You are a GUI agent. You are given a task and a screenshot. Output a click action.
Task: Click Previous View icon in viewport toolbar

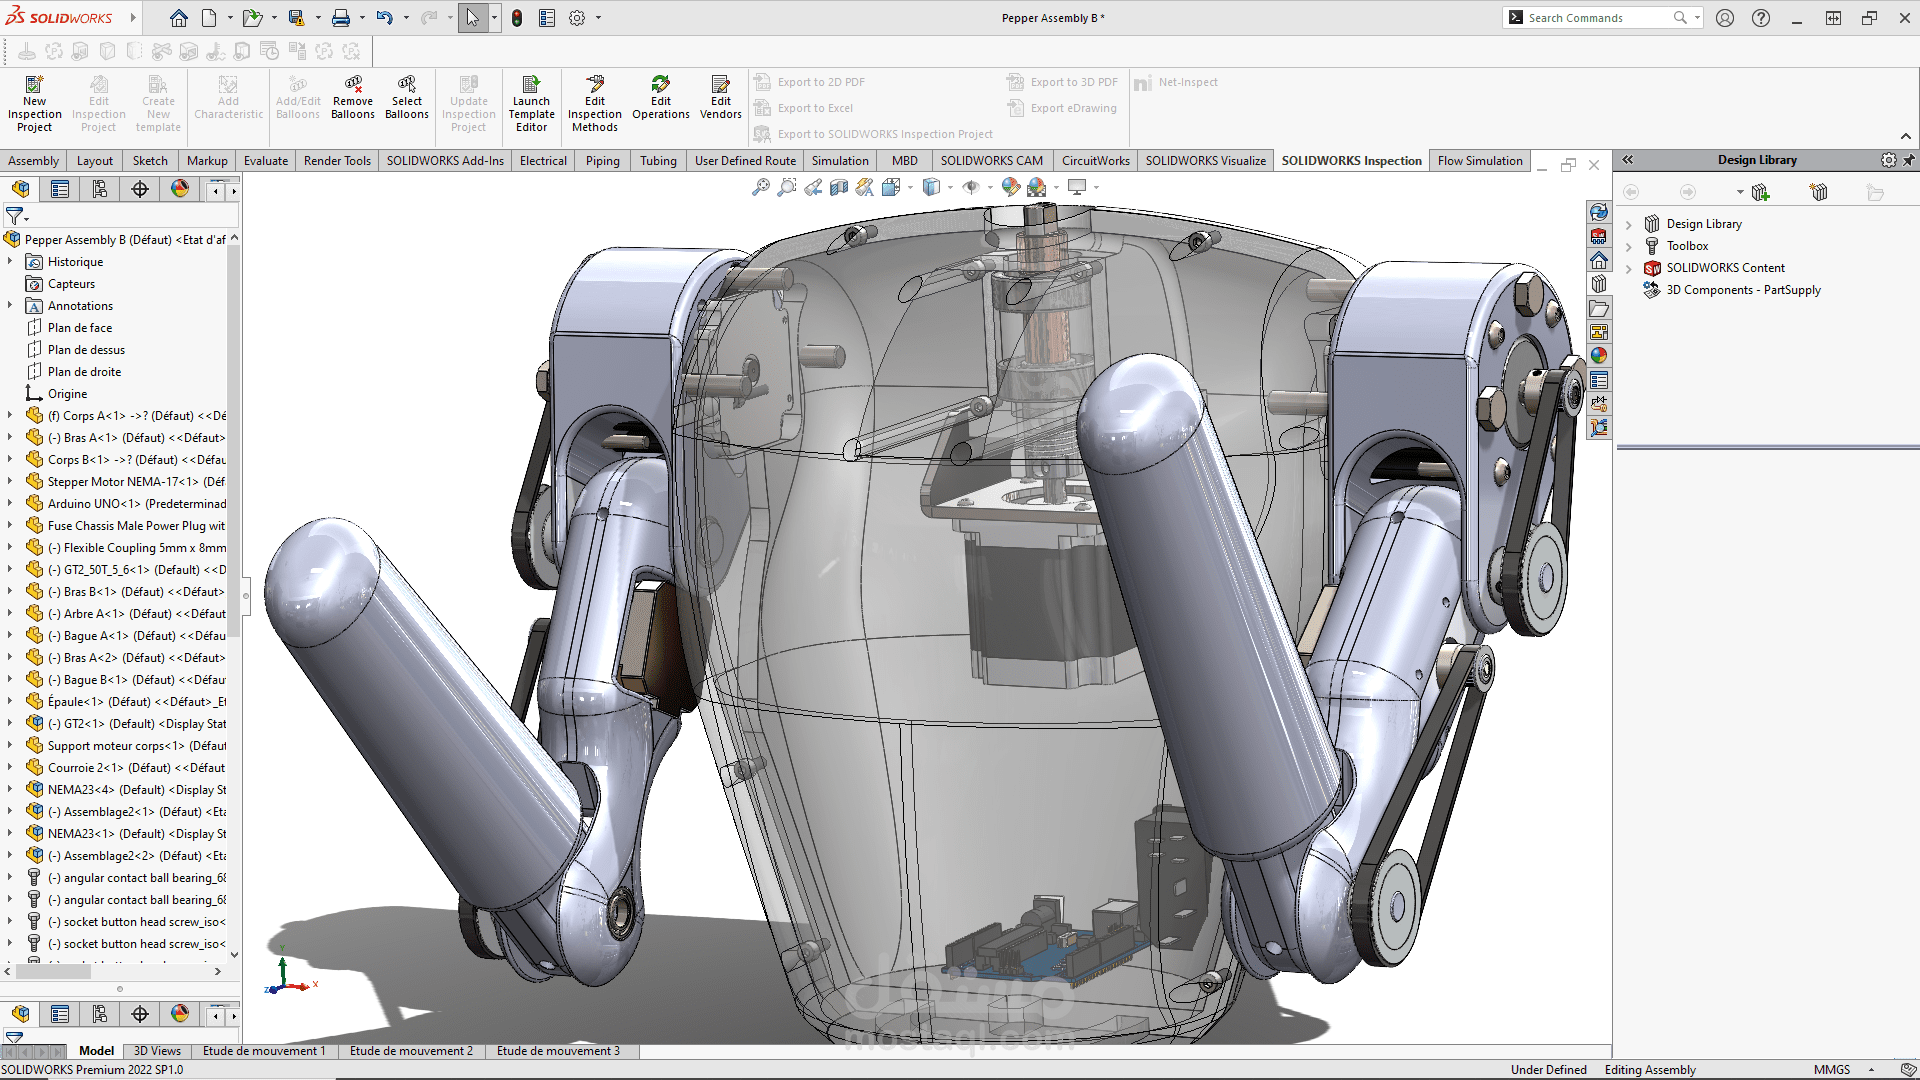tap(813, 187)
